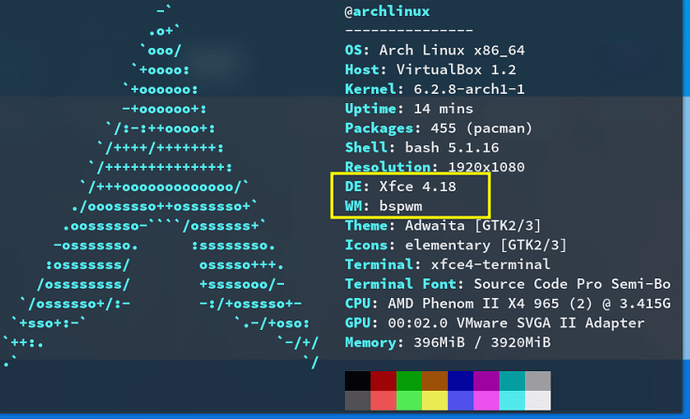Click the dark magenta color block

point(486,381)
